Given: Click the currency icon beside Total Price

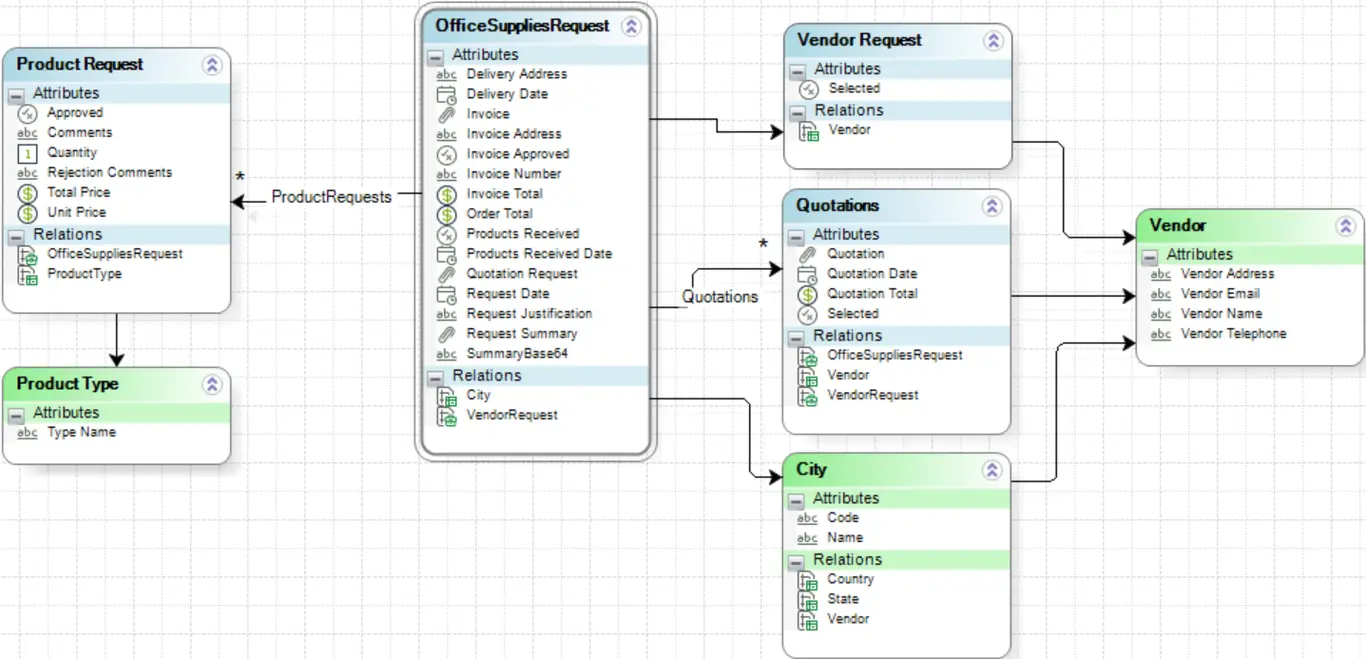Looking at the screenshot, I should tap(28, 193).
